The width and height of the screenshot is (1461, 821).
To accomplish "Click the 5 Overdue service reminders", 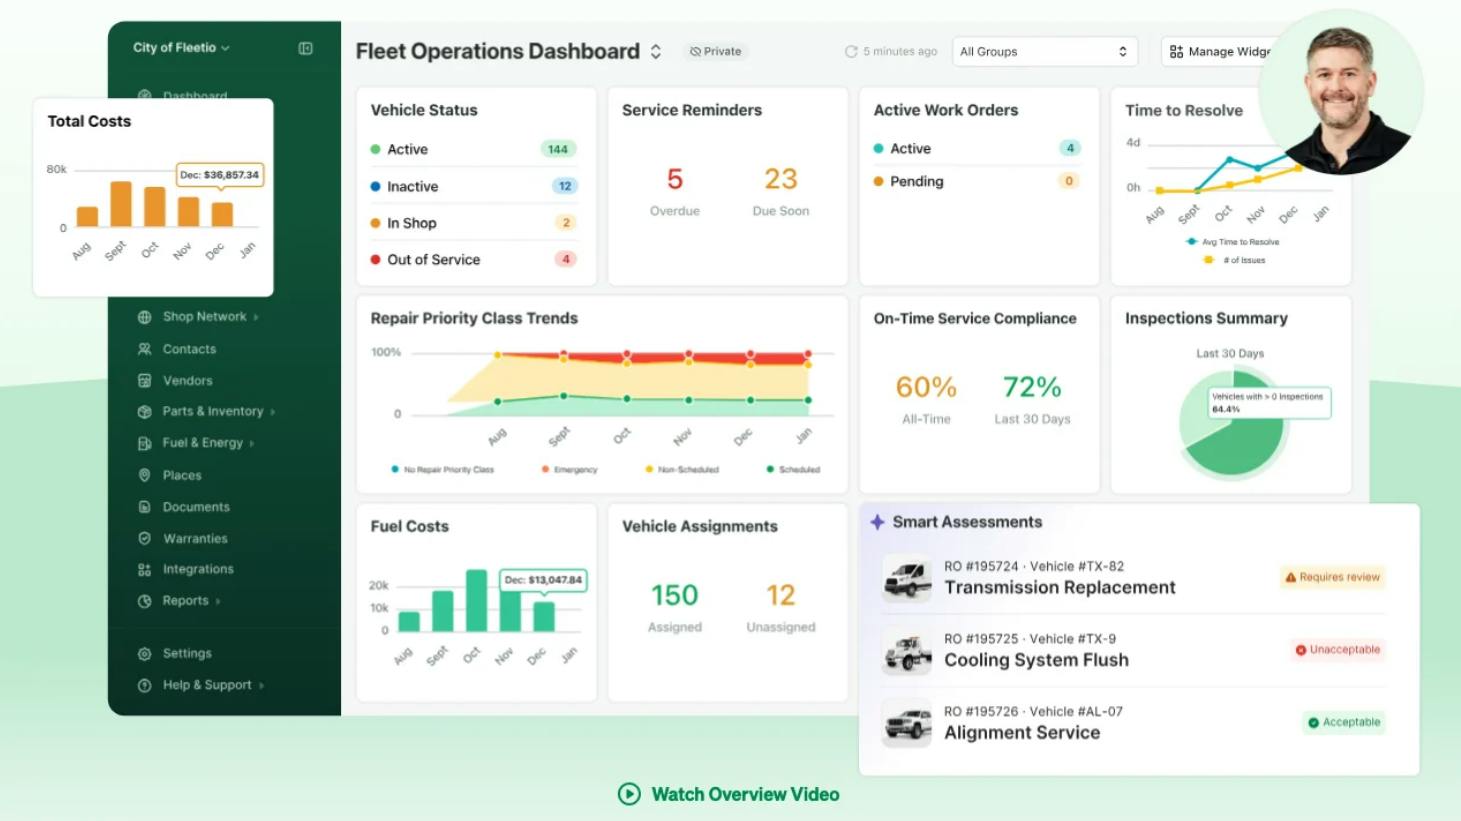I will 675,179.
